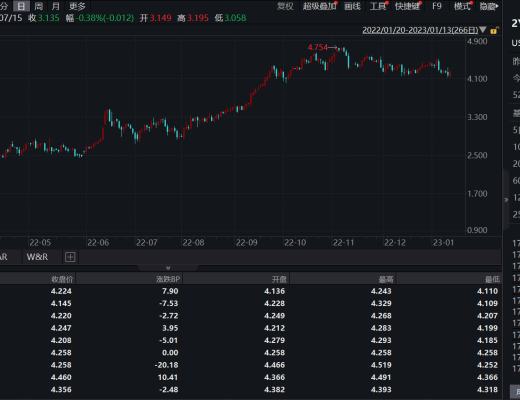
Task: Click the 22-10 date label on time axis
Action: [295, 243]
